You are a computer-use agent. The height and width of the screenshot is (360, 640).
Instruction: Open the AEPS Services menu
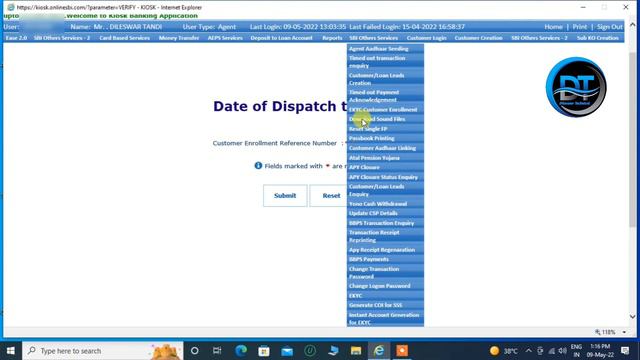(225, 38)
